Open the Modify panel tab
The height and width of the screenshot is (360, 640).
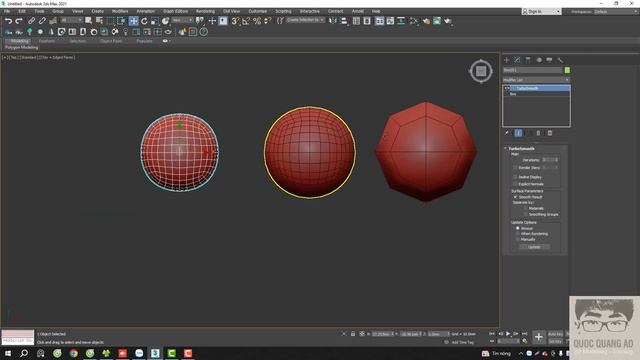pos(517,60)
